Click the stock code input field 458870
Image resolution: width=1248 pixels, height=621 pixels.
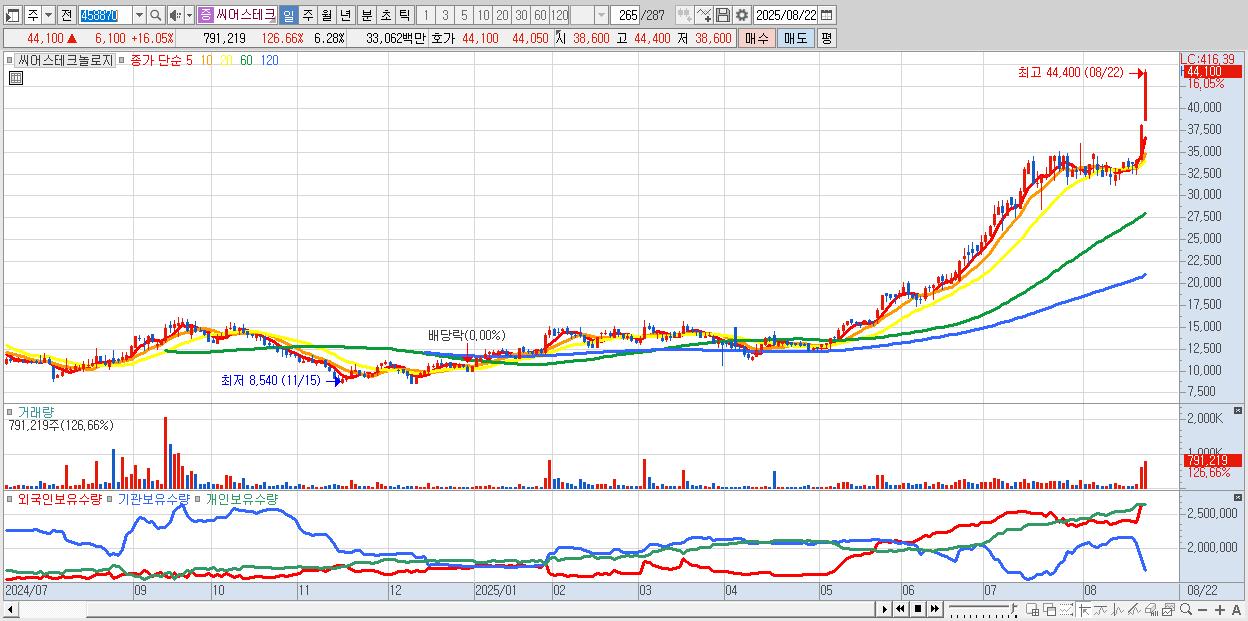click(105, 15)
